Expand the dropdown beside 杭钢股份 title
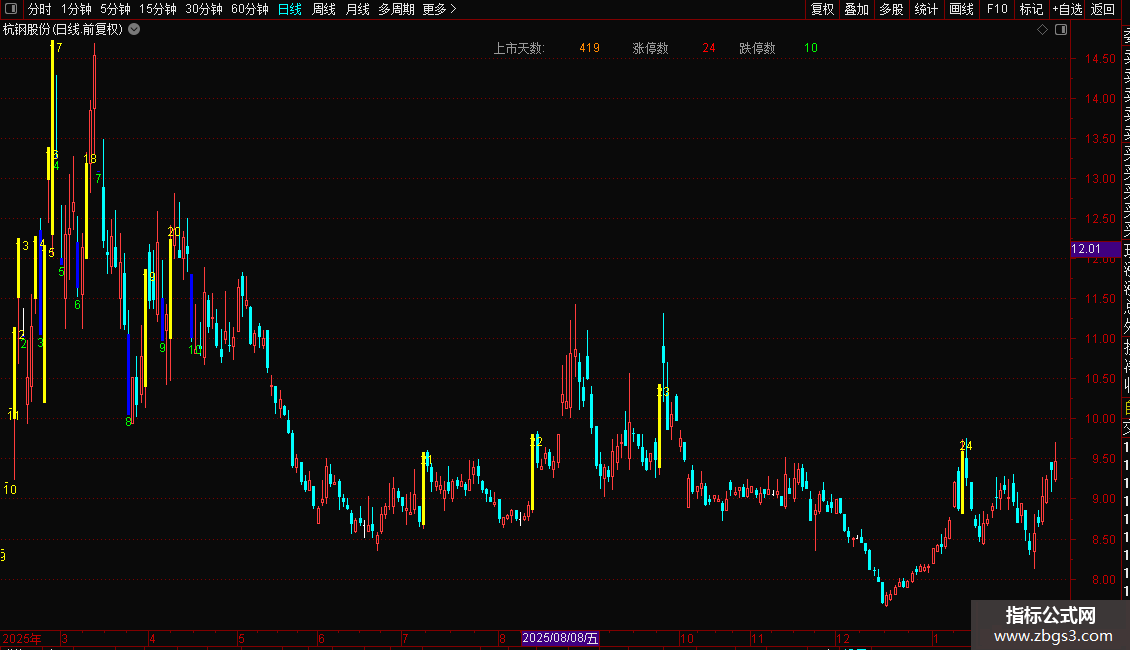1130x650 pixels. 134,29
